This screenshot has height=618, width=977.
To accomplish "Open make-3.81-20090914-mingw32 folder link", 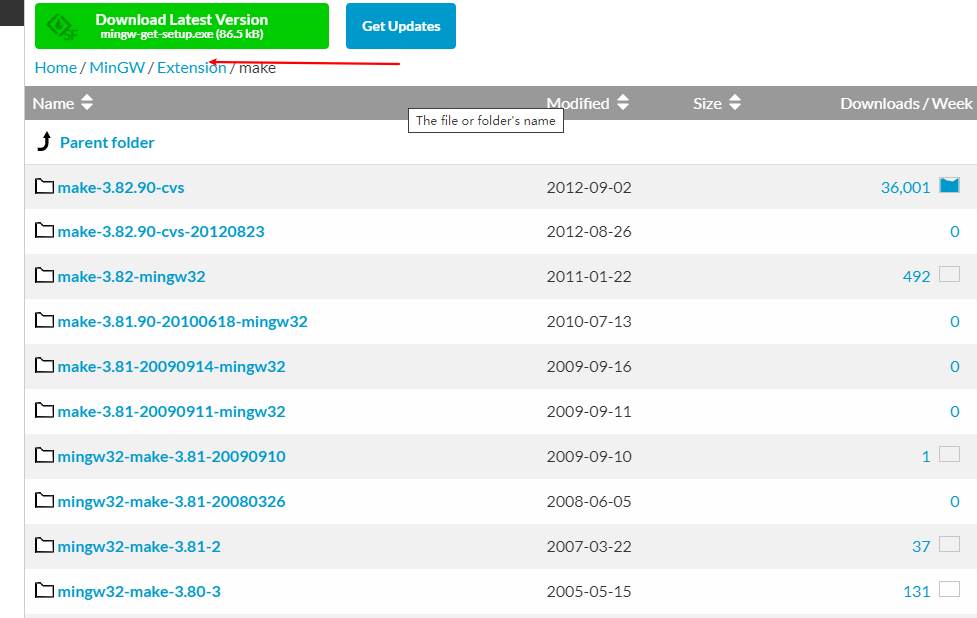I will (171, 366).
